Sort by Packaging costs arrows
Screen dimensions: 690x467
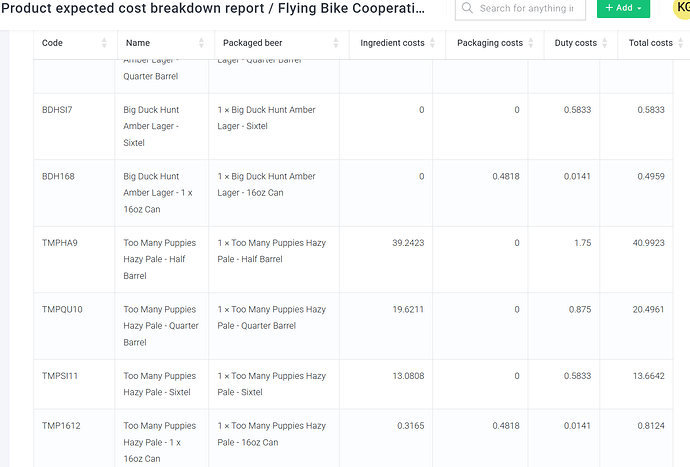click(x=531, y=43)
